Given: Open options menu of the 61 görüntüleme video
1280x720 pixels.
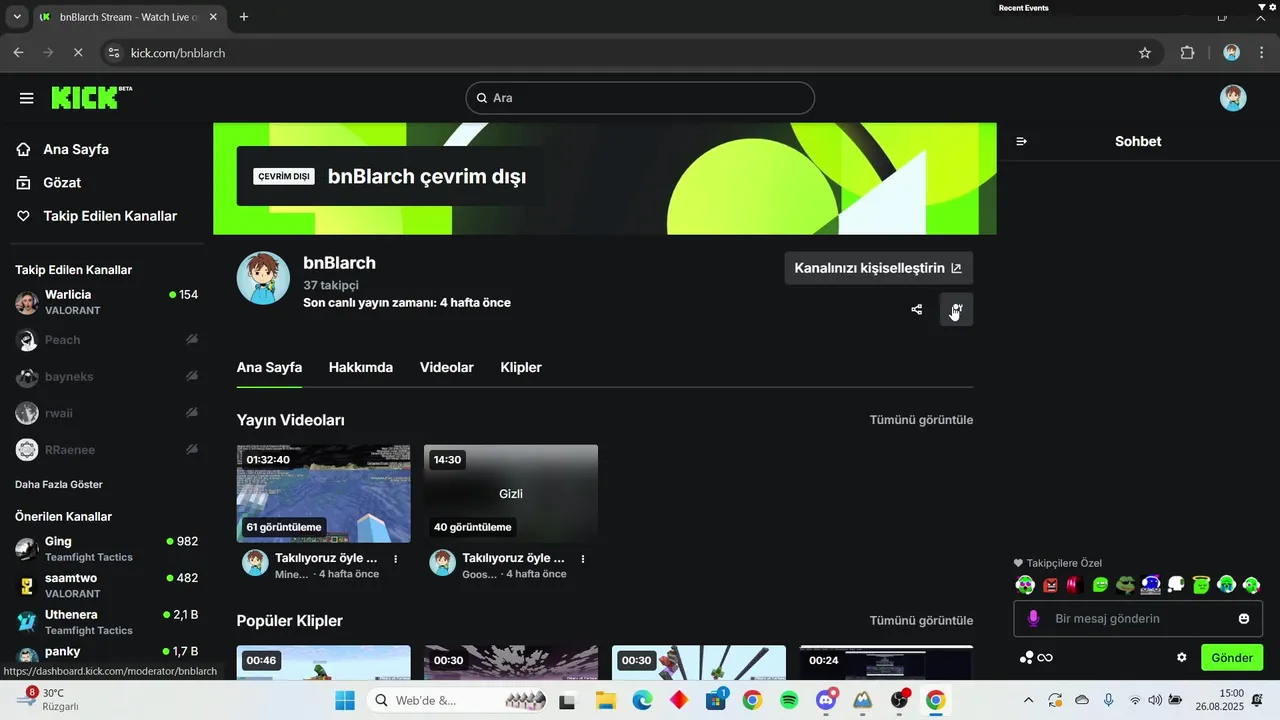Looking at the screenshot, I should coord(396,559).
